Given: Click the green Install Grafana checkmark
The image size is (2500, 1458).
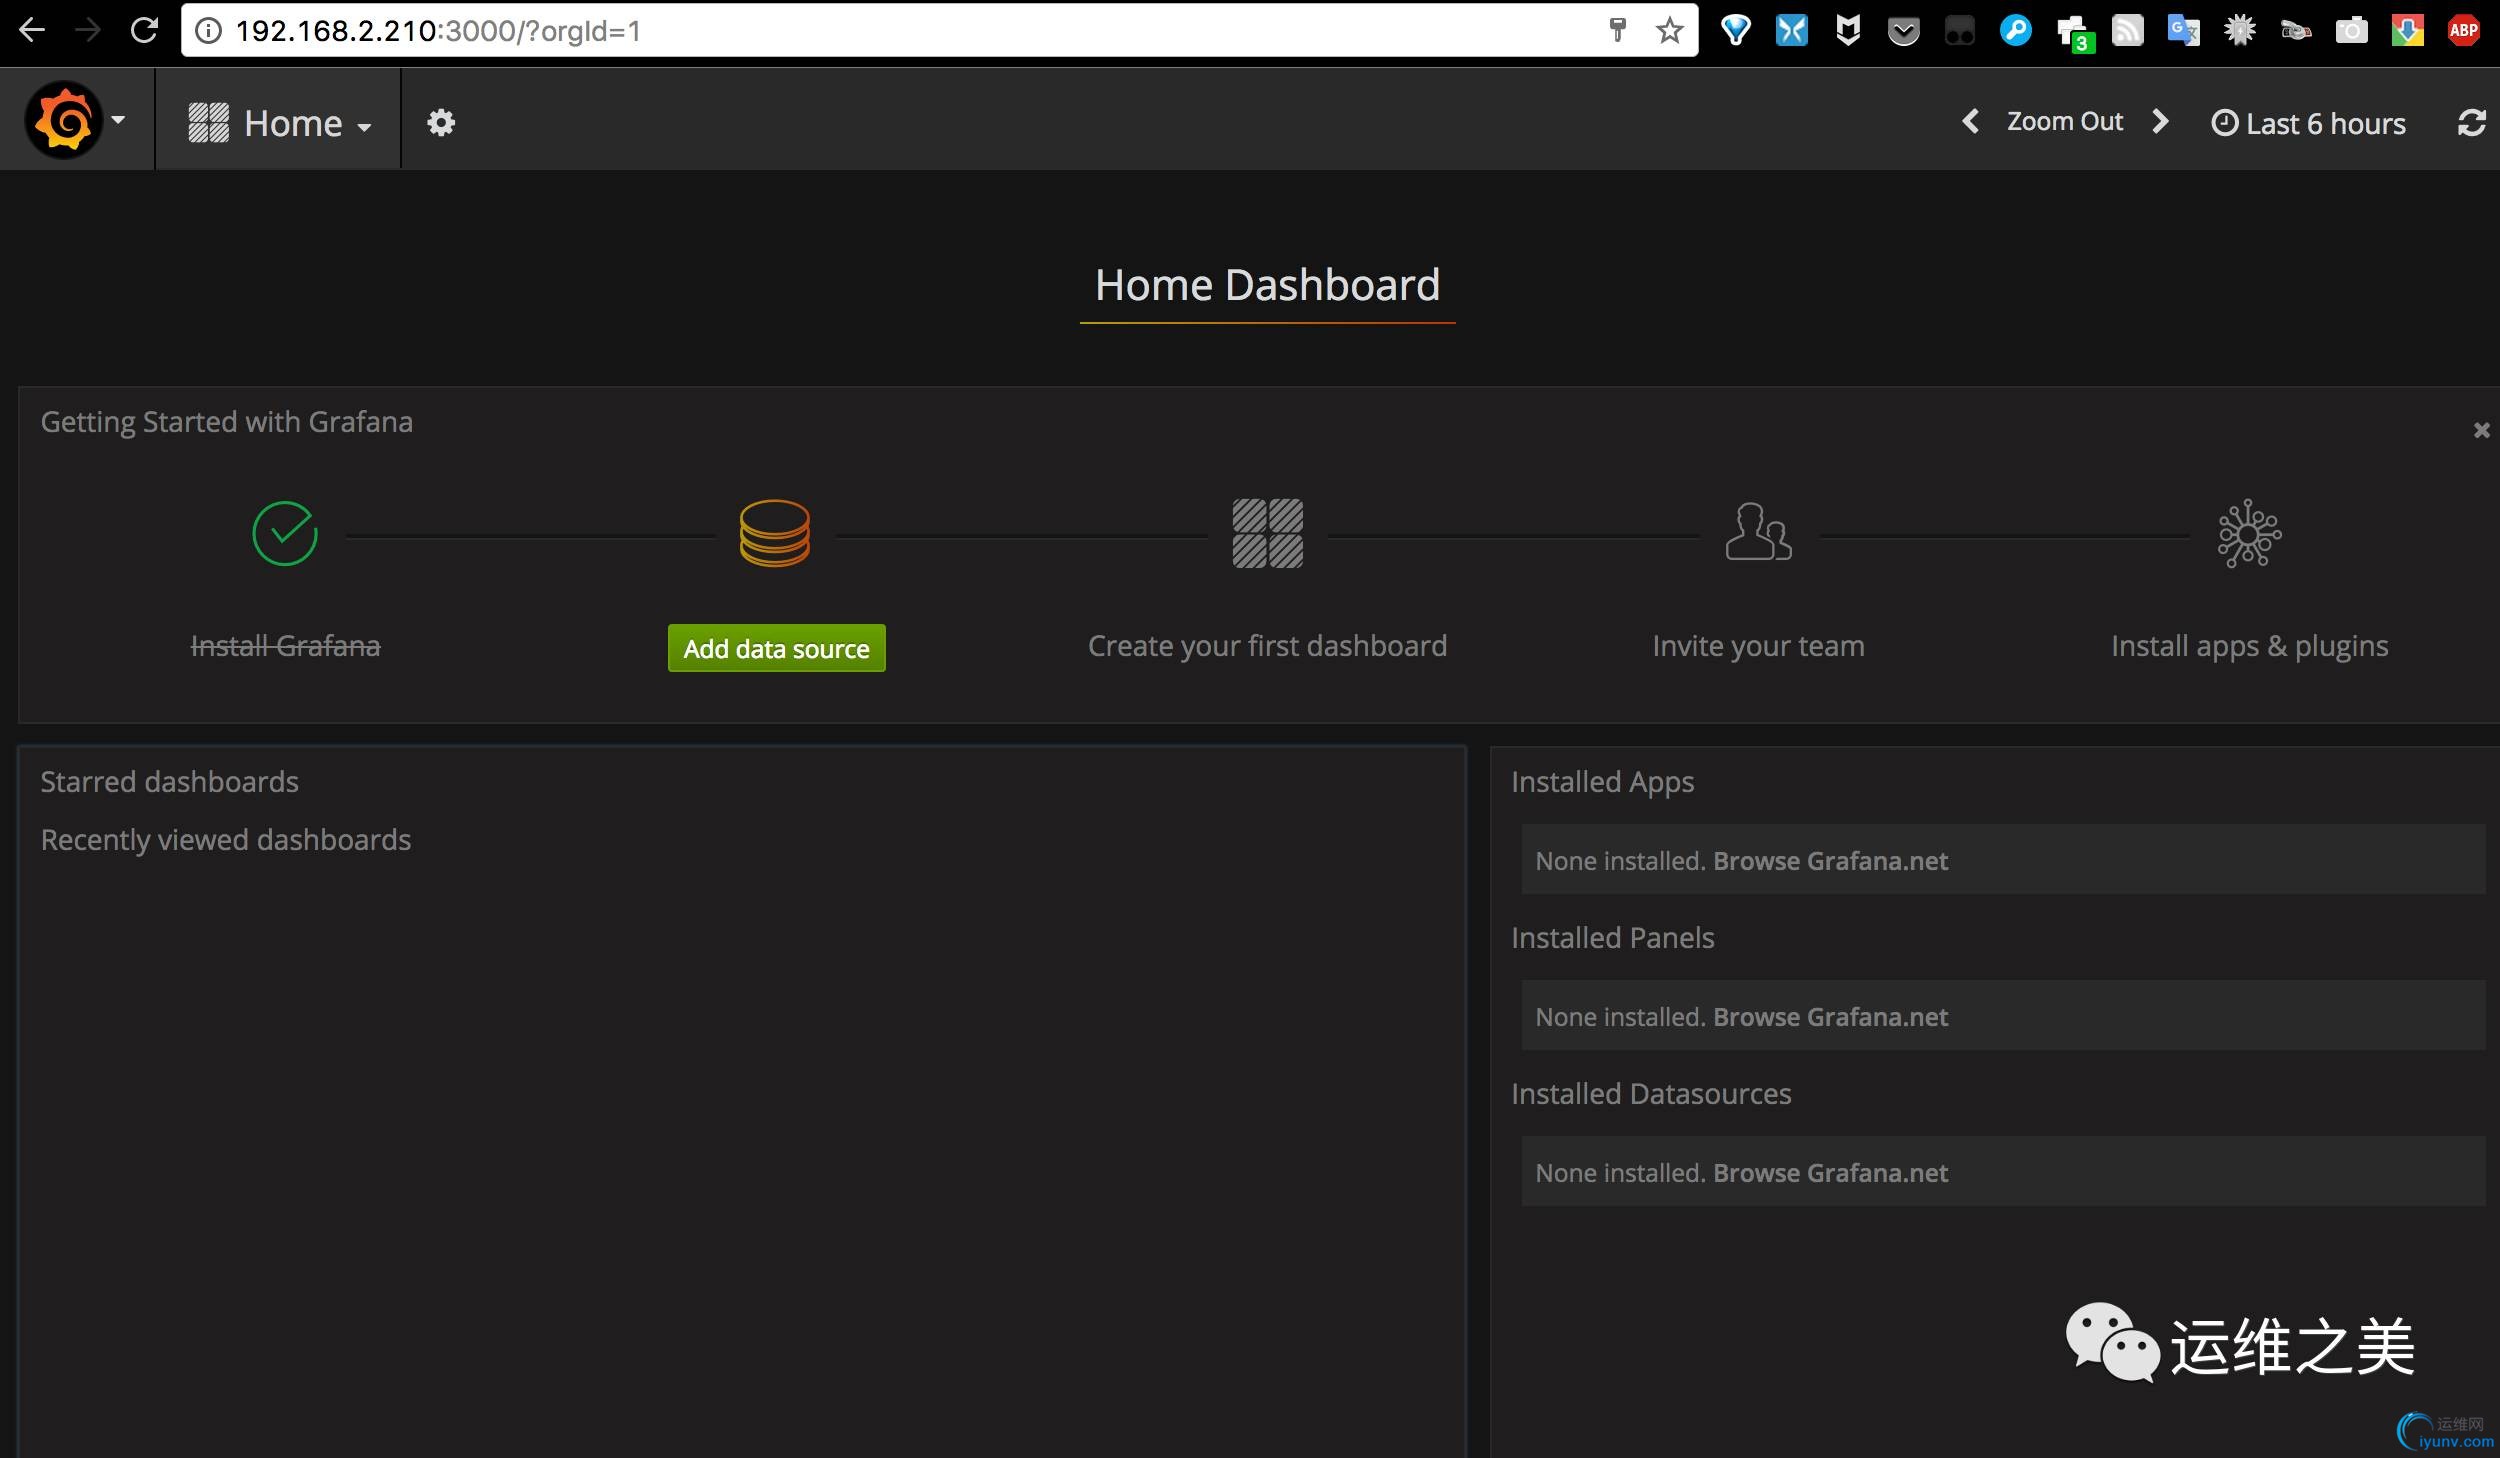Looking at the screenshot, I should point(285,533).
